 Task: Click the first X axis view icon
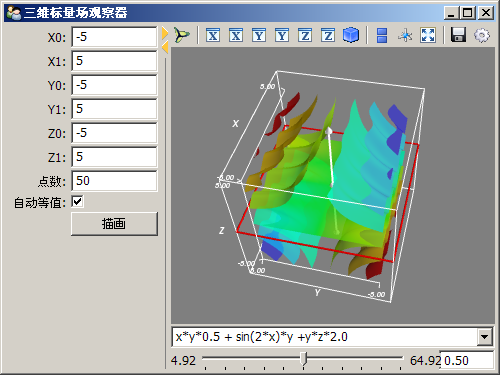(x=213, y=35)
